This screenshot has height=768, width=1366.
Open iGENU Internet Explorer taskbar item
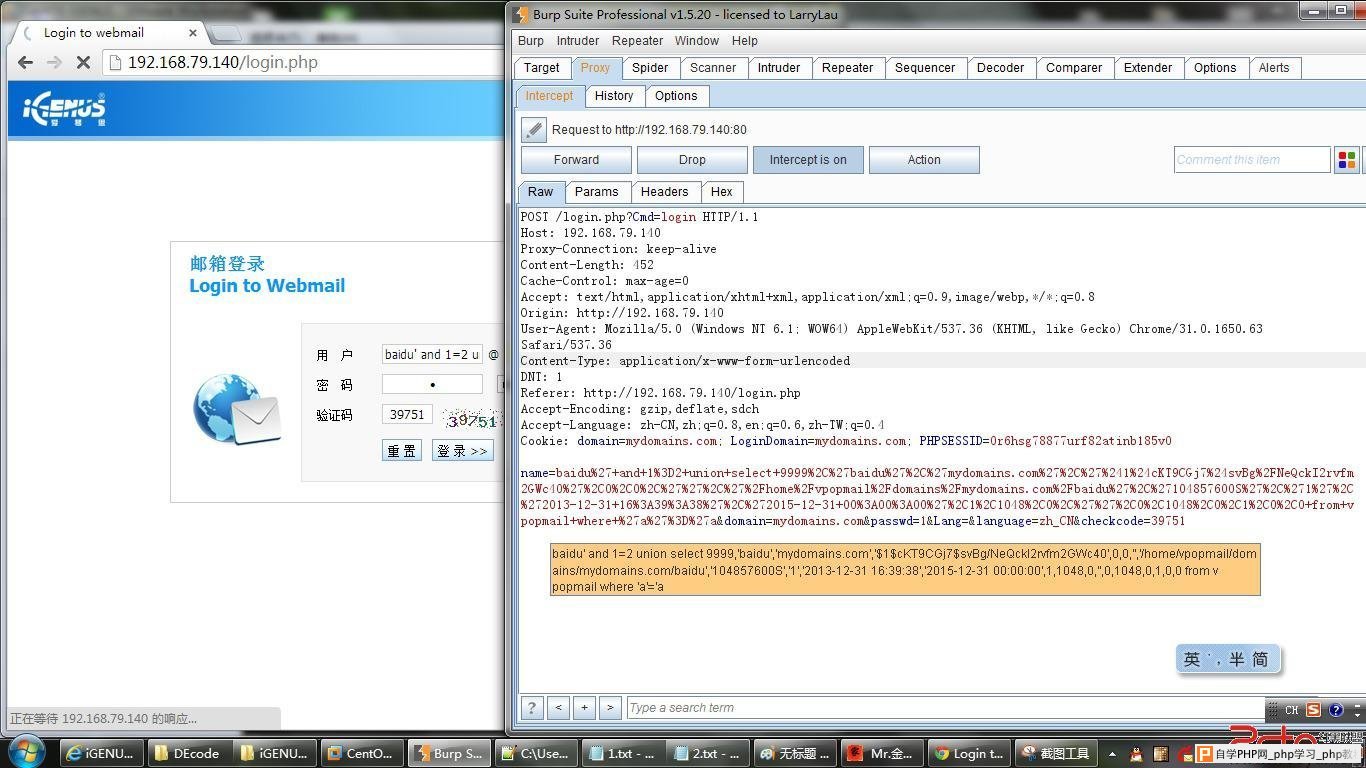(101, 753)
